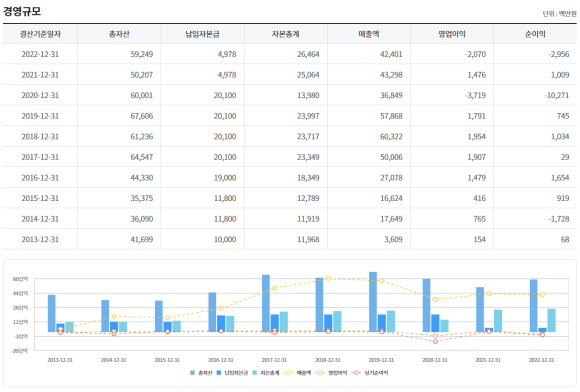Click the 총자산 table column header
Screen dimensions: 580x392
(x=119, y=34)
